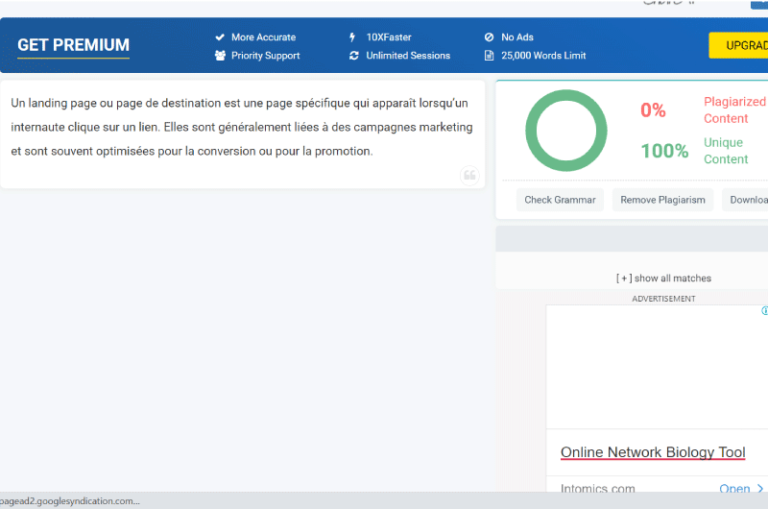This screenshot has width=768, height=509.
Task: Open the GET PREMIUM heading link
Action: click(x=73, y=45)
